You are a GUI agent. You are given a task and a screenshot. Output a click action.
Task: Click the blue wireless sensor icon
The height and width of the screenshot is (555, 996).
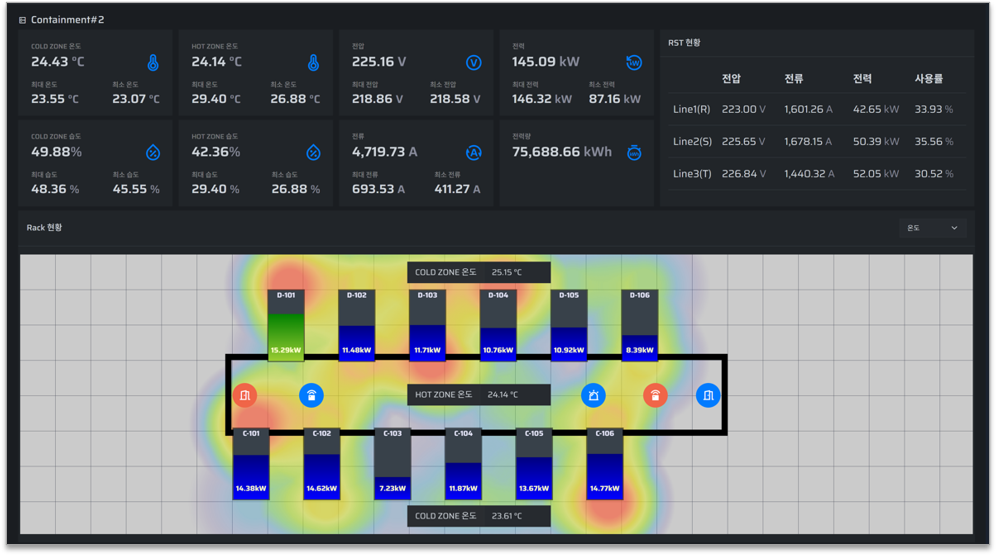[x=311, y=395]
